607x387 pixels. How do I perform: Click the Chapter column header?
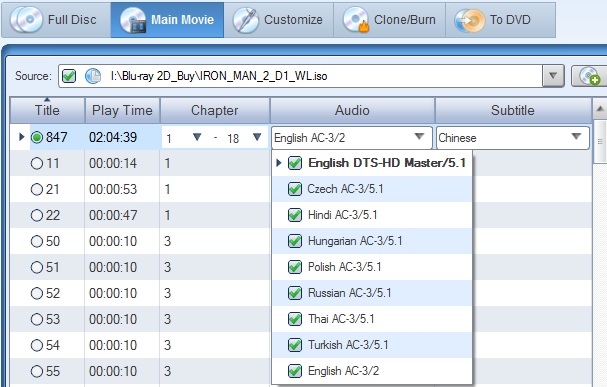click(x=214, y=110)
